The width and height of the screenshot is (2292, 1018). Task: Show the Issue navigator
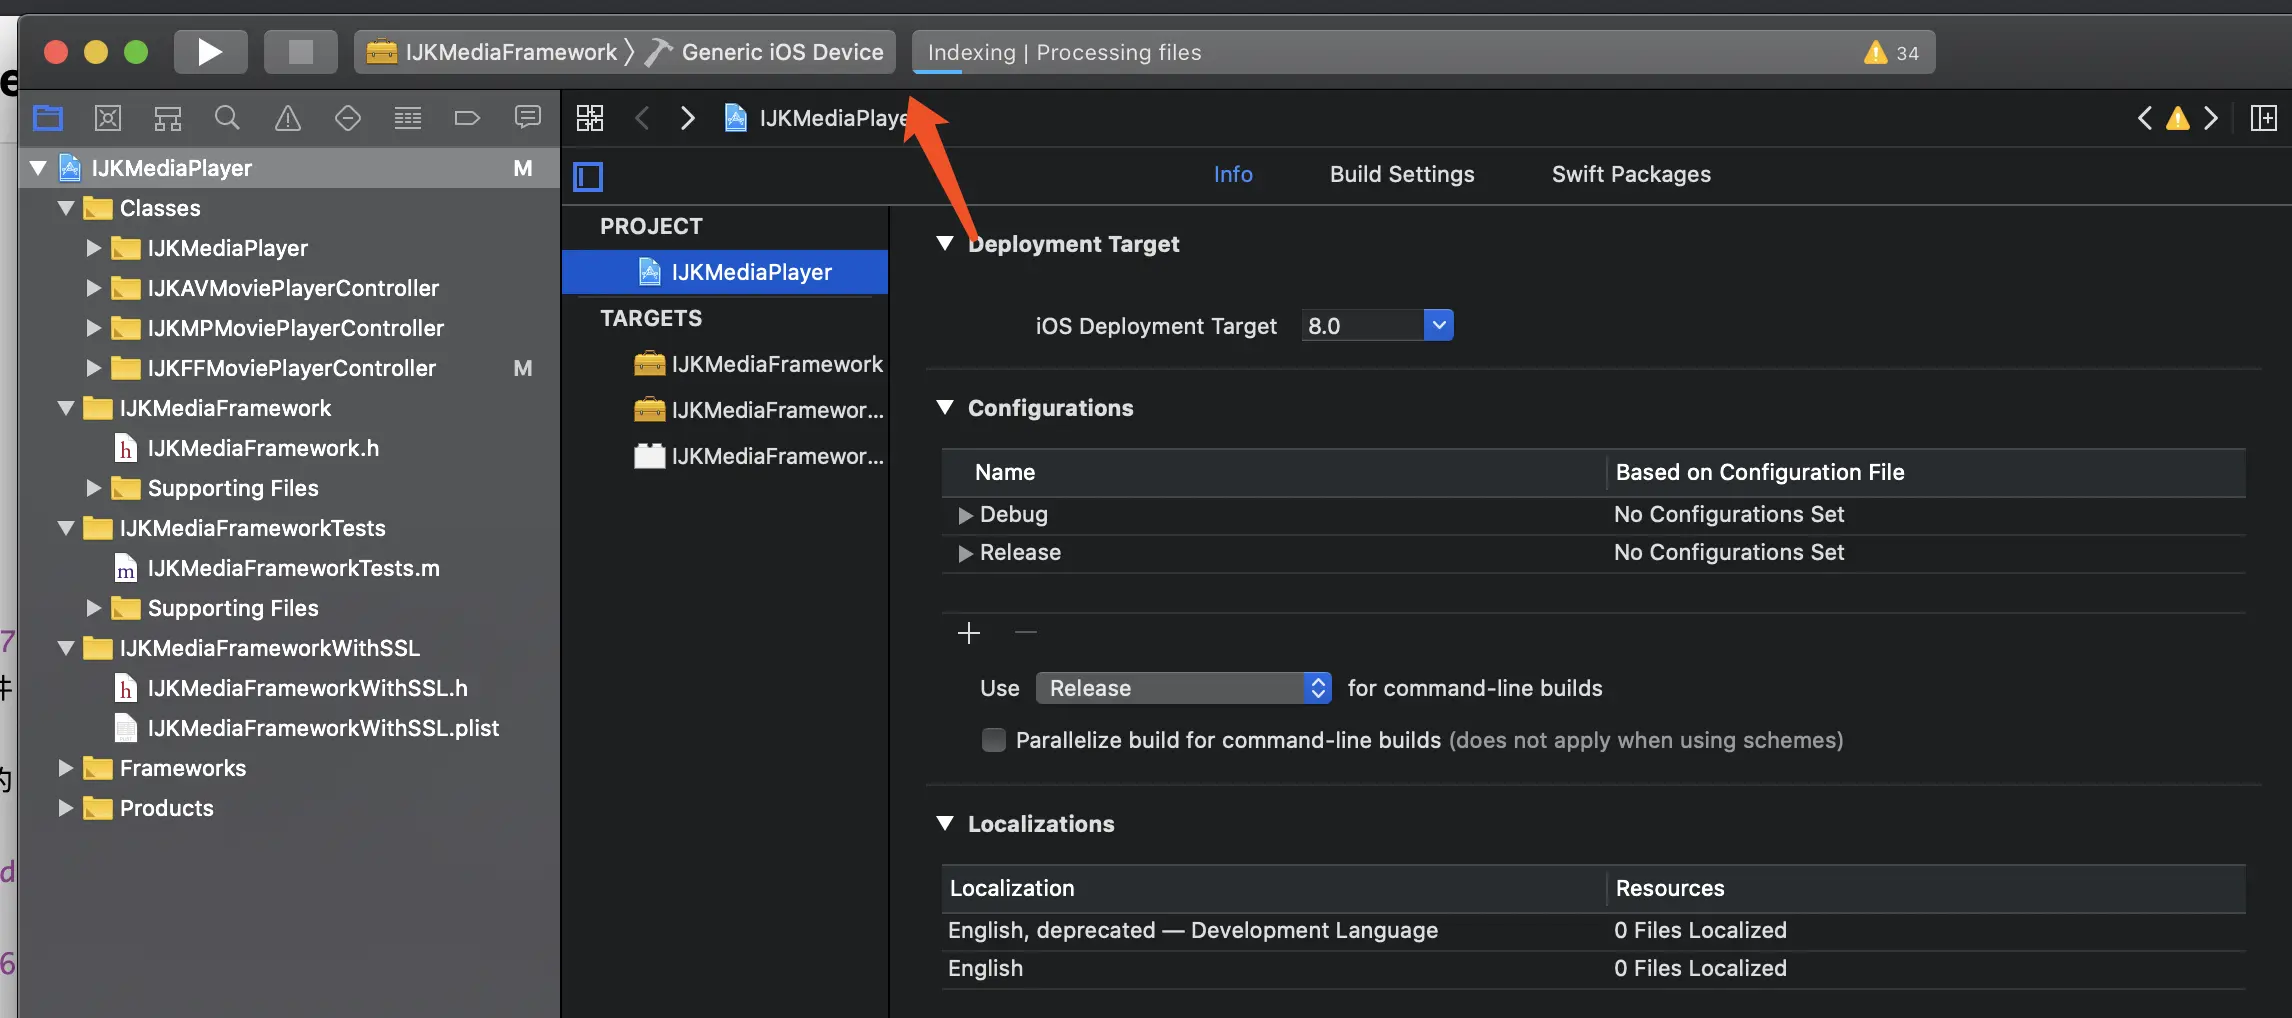(x=287, y=118)
